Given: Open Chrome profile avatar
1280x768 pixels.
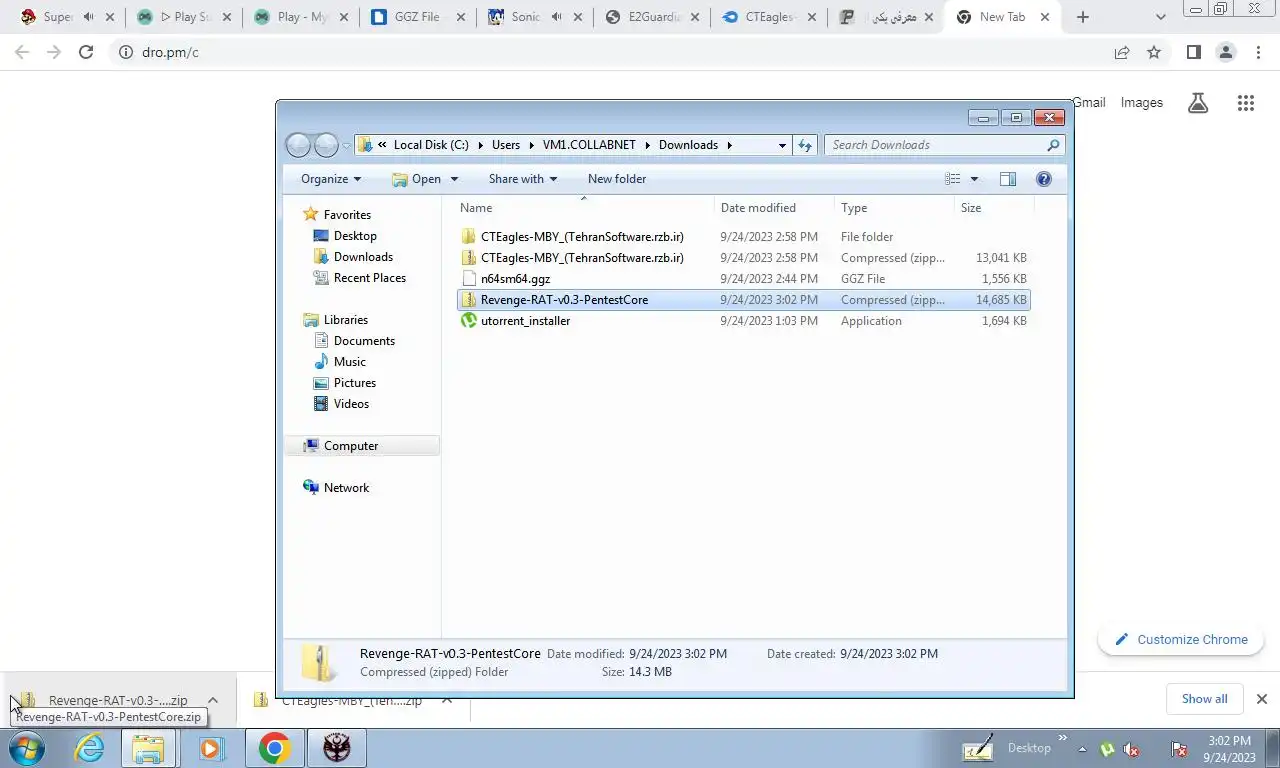Looking at the screenshot, I should click(1226, 52).
